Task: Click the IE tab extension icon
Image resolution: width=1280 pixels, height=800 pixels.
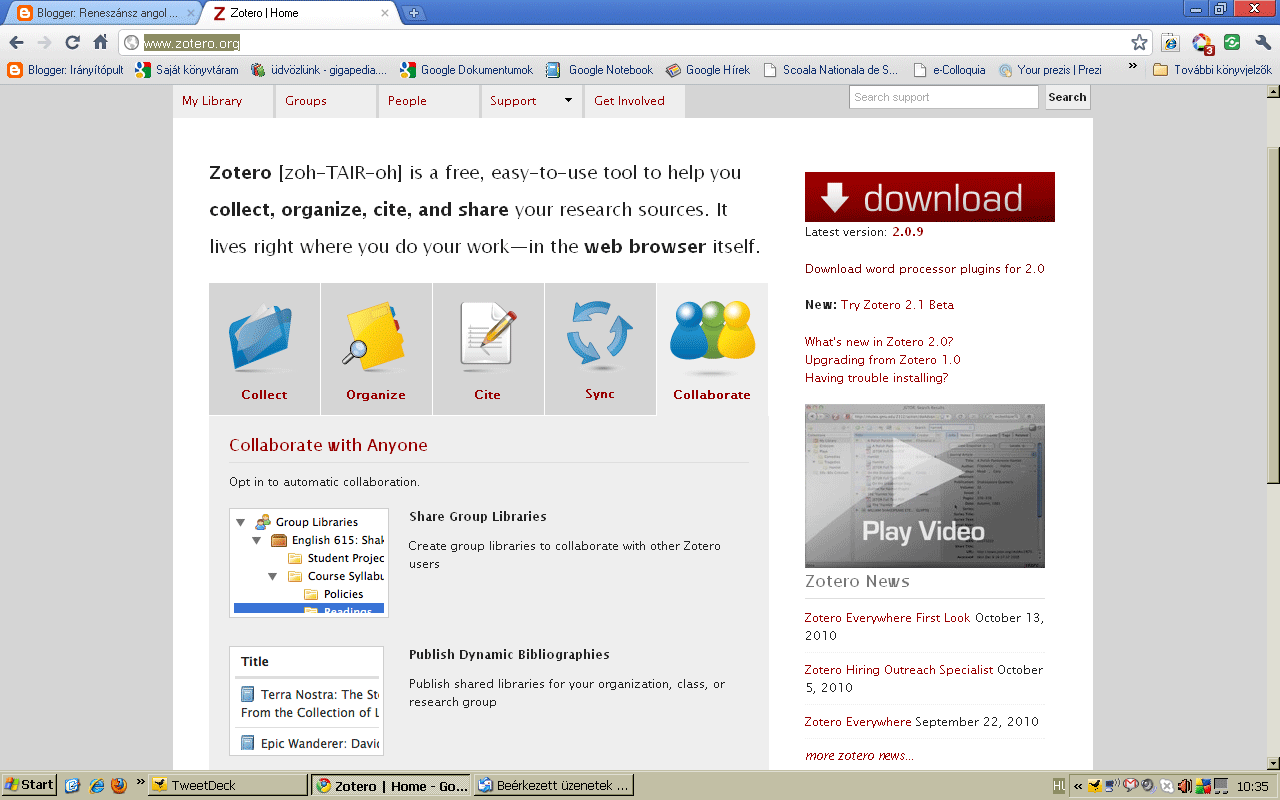Action: (x=1170, y=43)
